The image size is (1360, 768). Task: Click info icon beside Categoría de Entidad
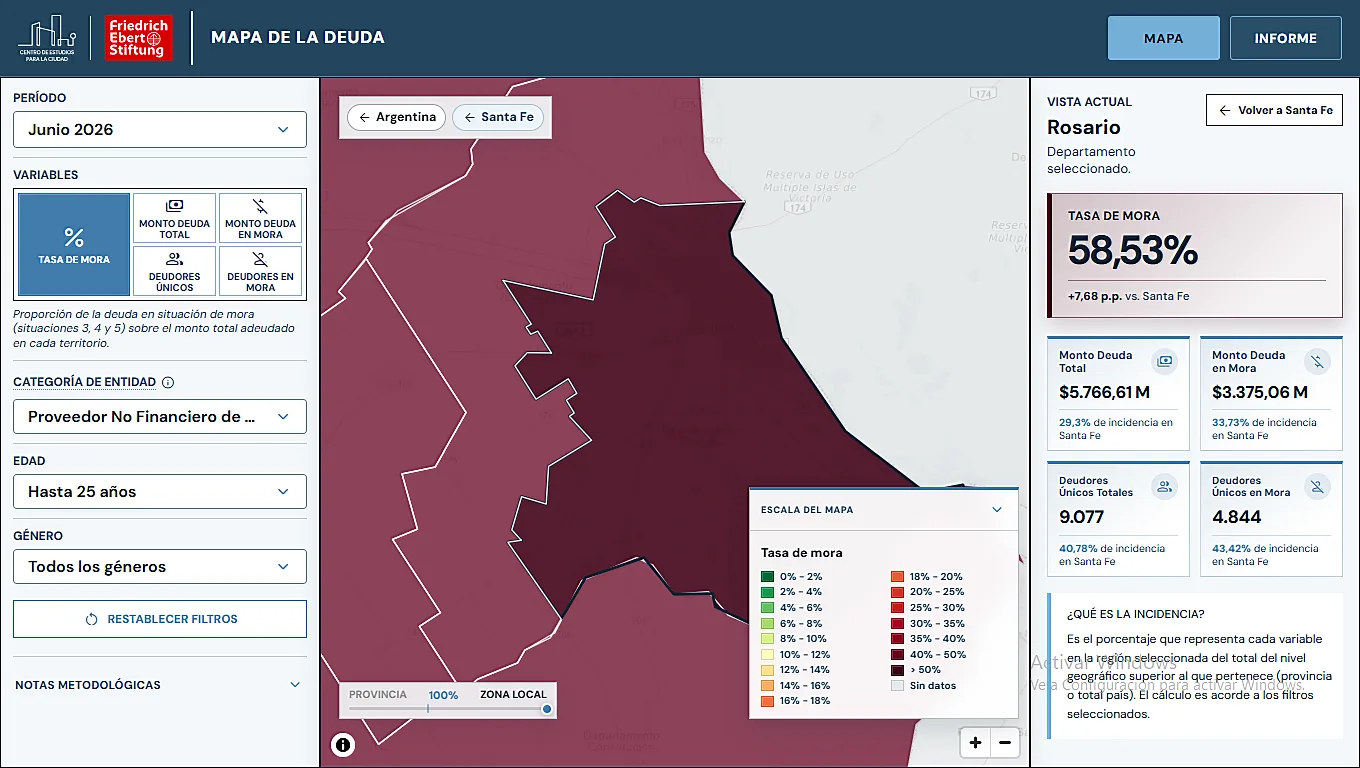(168, 382)
